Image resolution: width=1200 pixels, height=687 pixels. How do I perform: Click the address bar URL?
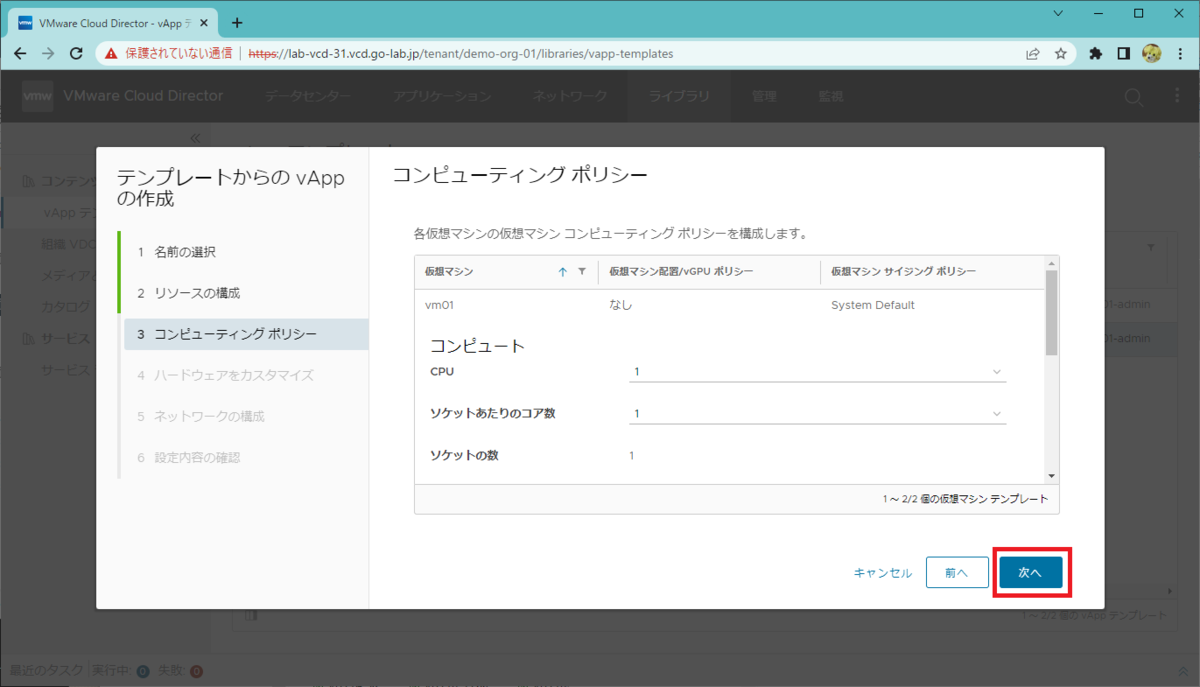pos(461,54)
